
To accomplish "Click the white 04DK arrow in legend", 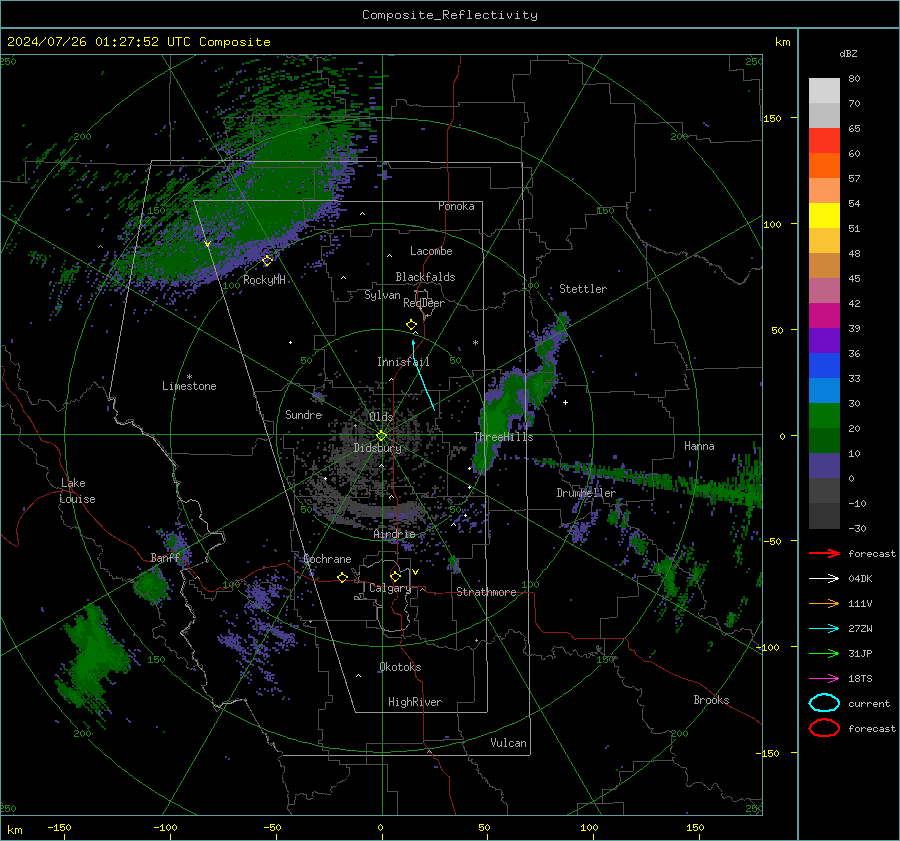I will click(824, 579).
